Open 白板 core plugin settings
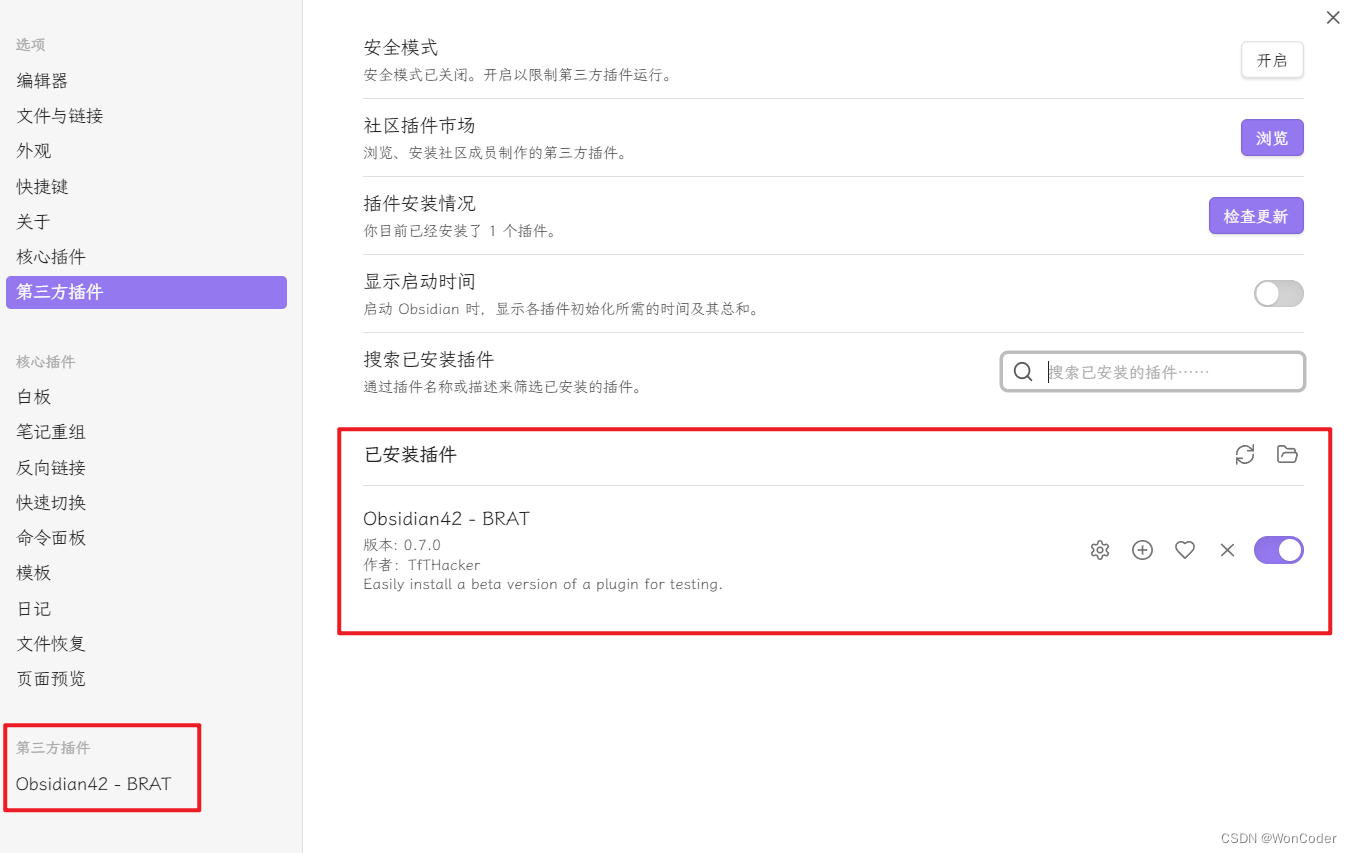 point(146,397)
